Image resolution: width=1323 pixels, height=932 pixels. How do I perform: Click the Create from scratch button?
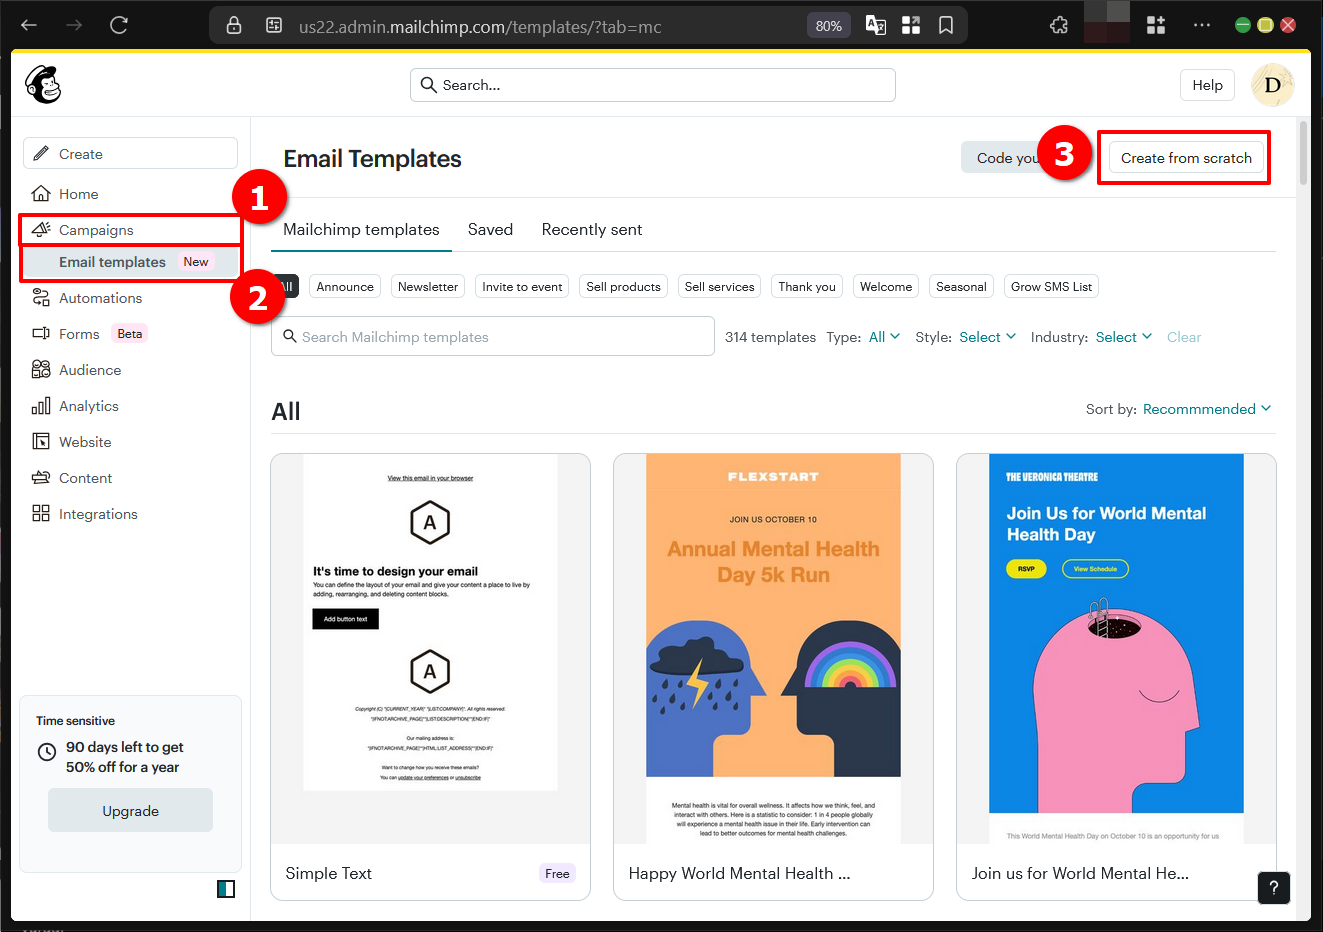coord(1184,157)
